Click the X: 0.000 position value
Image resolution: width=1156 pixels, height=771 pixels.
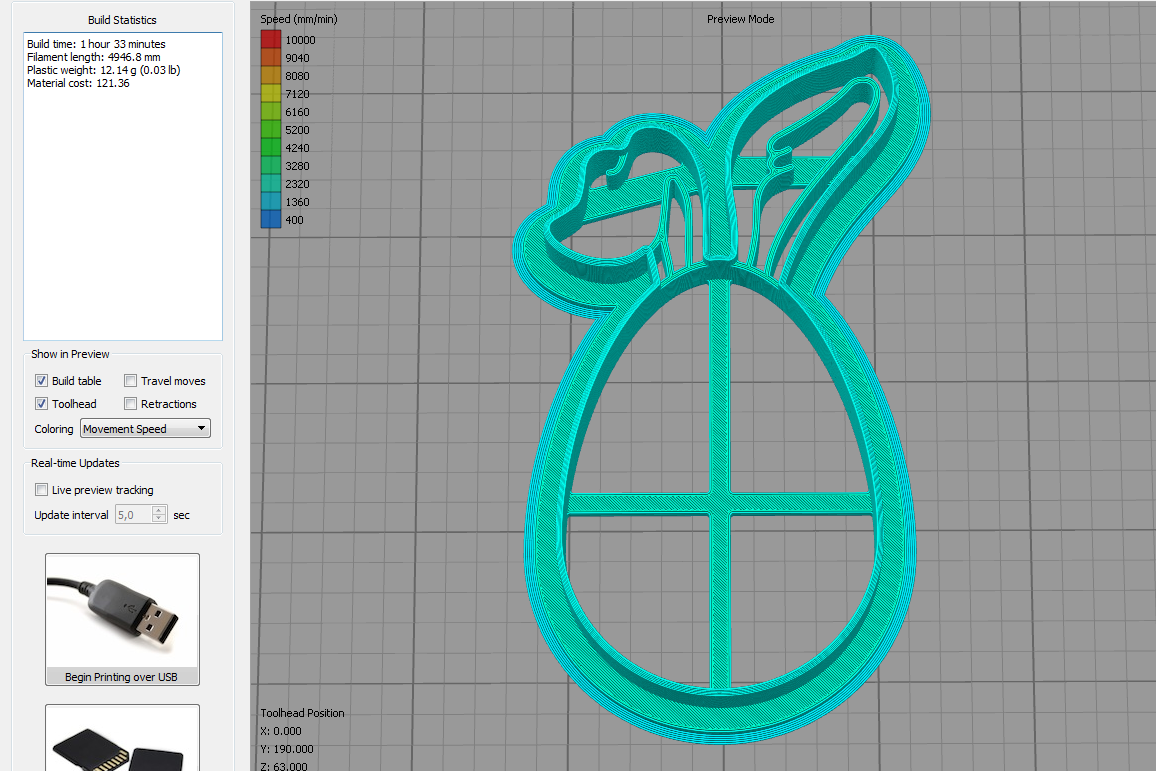[x=281, y=731]
